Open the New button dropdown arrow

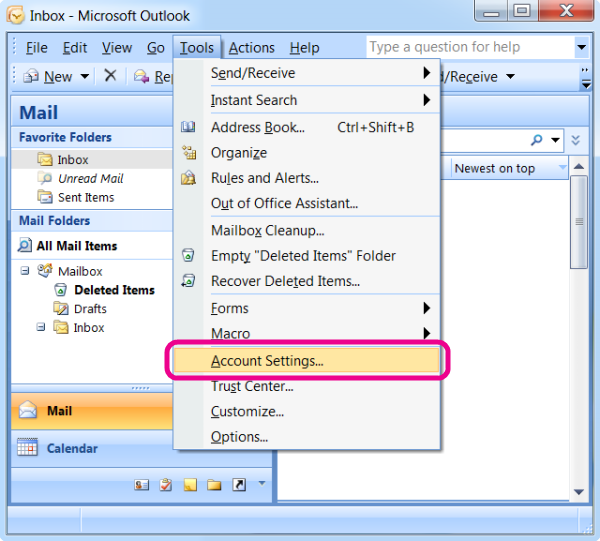pyautogui.click(x=85, y=77)
